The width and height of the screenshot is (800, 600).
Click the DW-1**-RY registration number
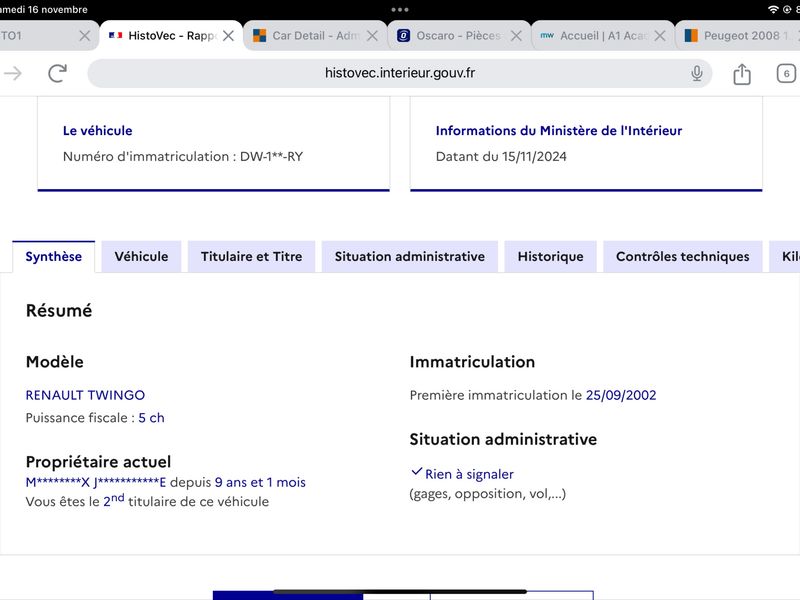tap(271, 157)
